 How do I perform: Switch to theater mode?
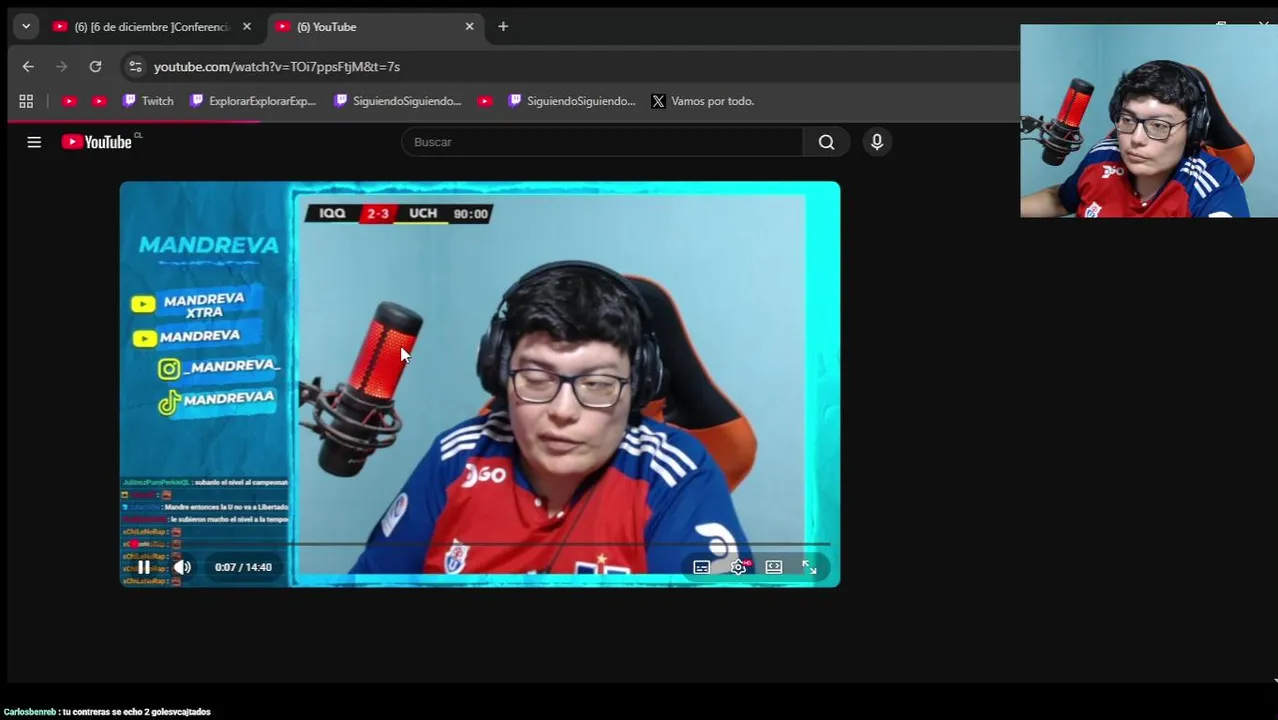(x=774, y=567)
